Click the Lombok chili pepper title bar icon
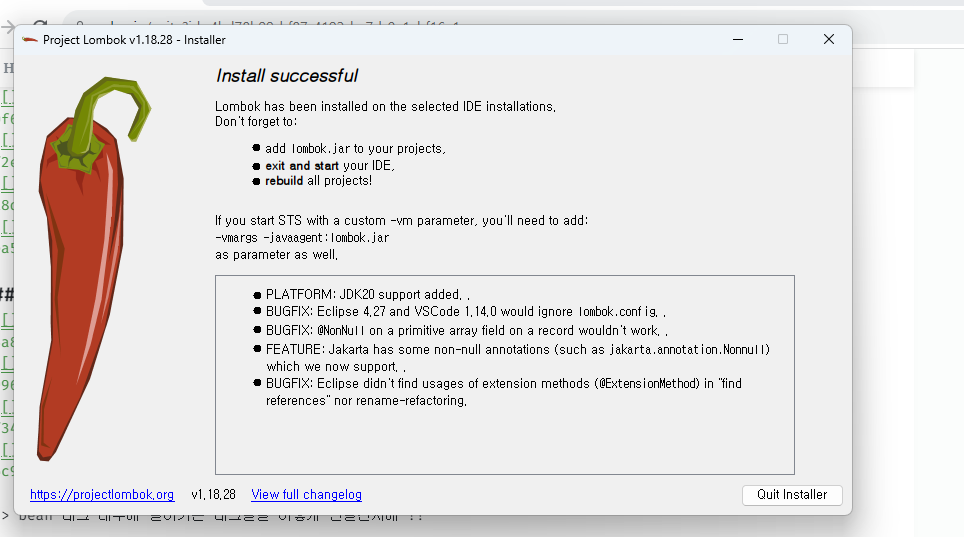The image size is (964, 537). pyautogui.click(x=30, y=40)
